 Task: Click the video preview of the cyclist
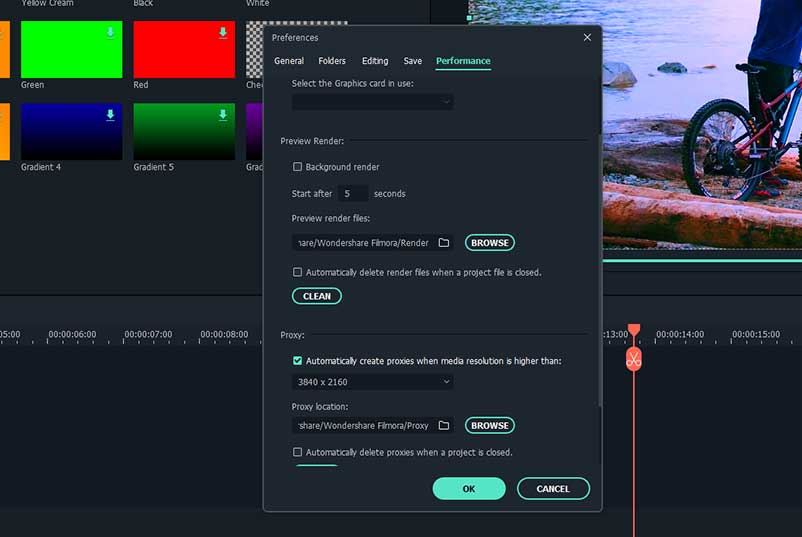(x=702, y=124)
